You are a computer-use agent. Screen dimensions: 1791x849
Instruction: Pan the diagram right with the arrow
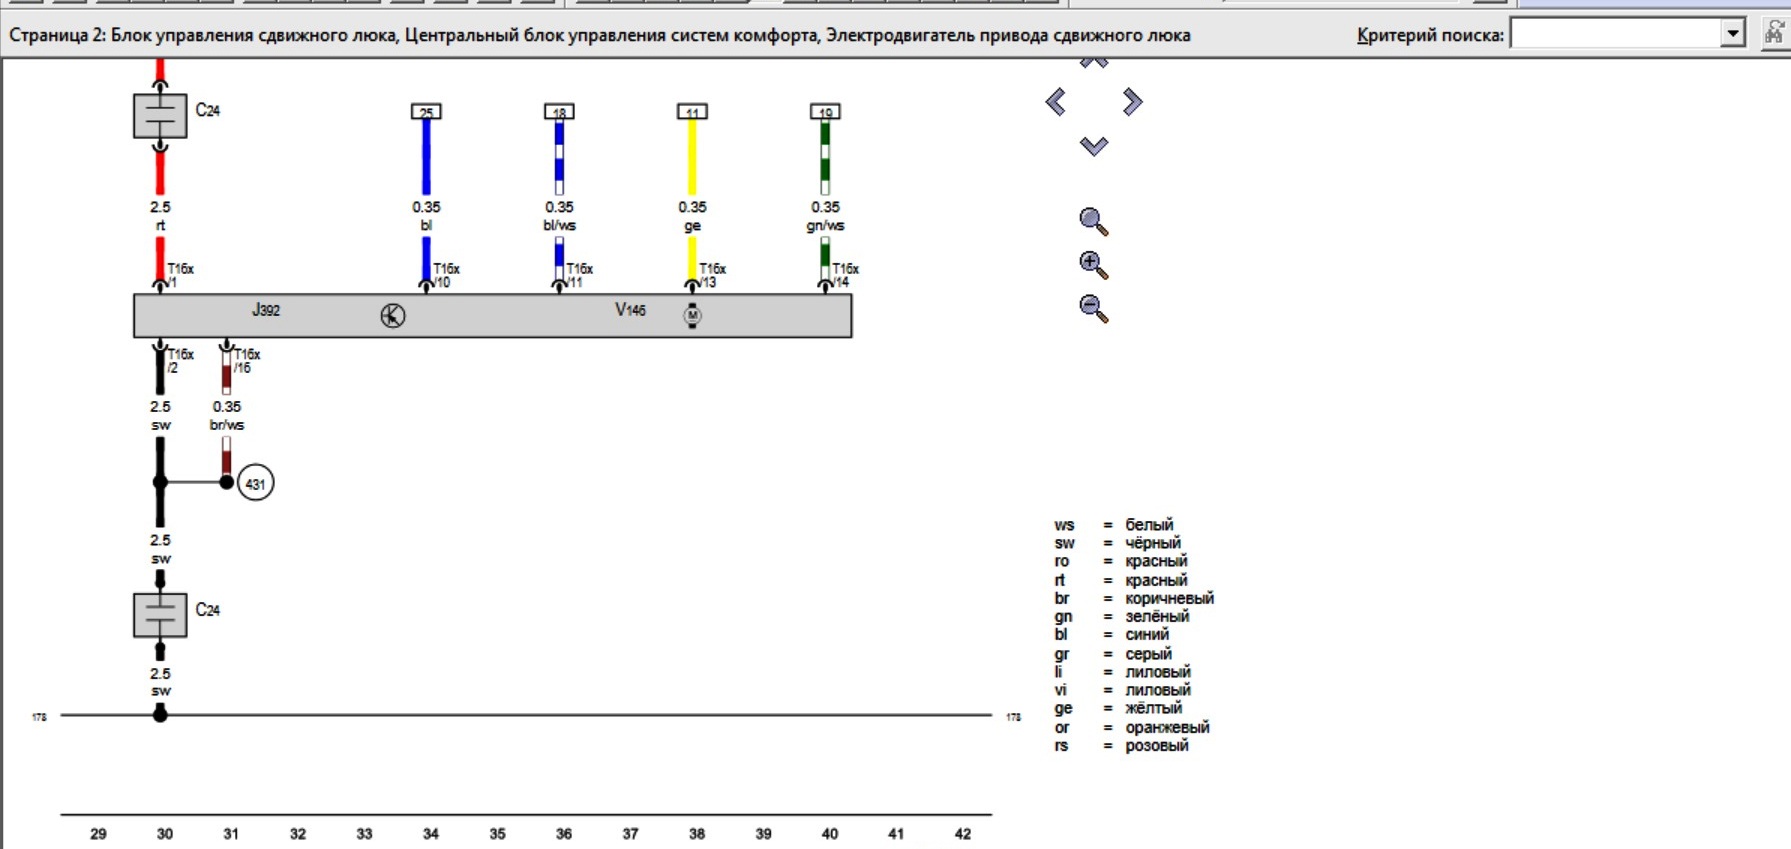pos(1132,102)
